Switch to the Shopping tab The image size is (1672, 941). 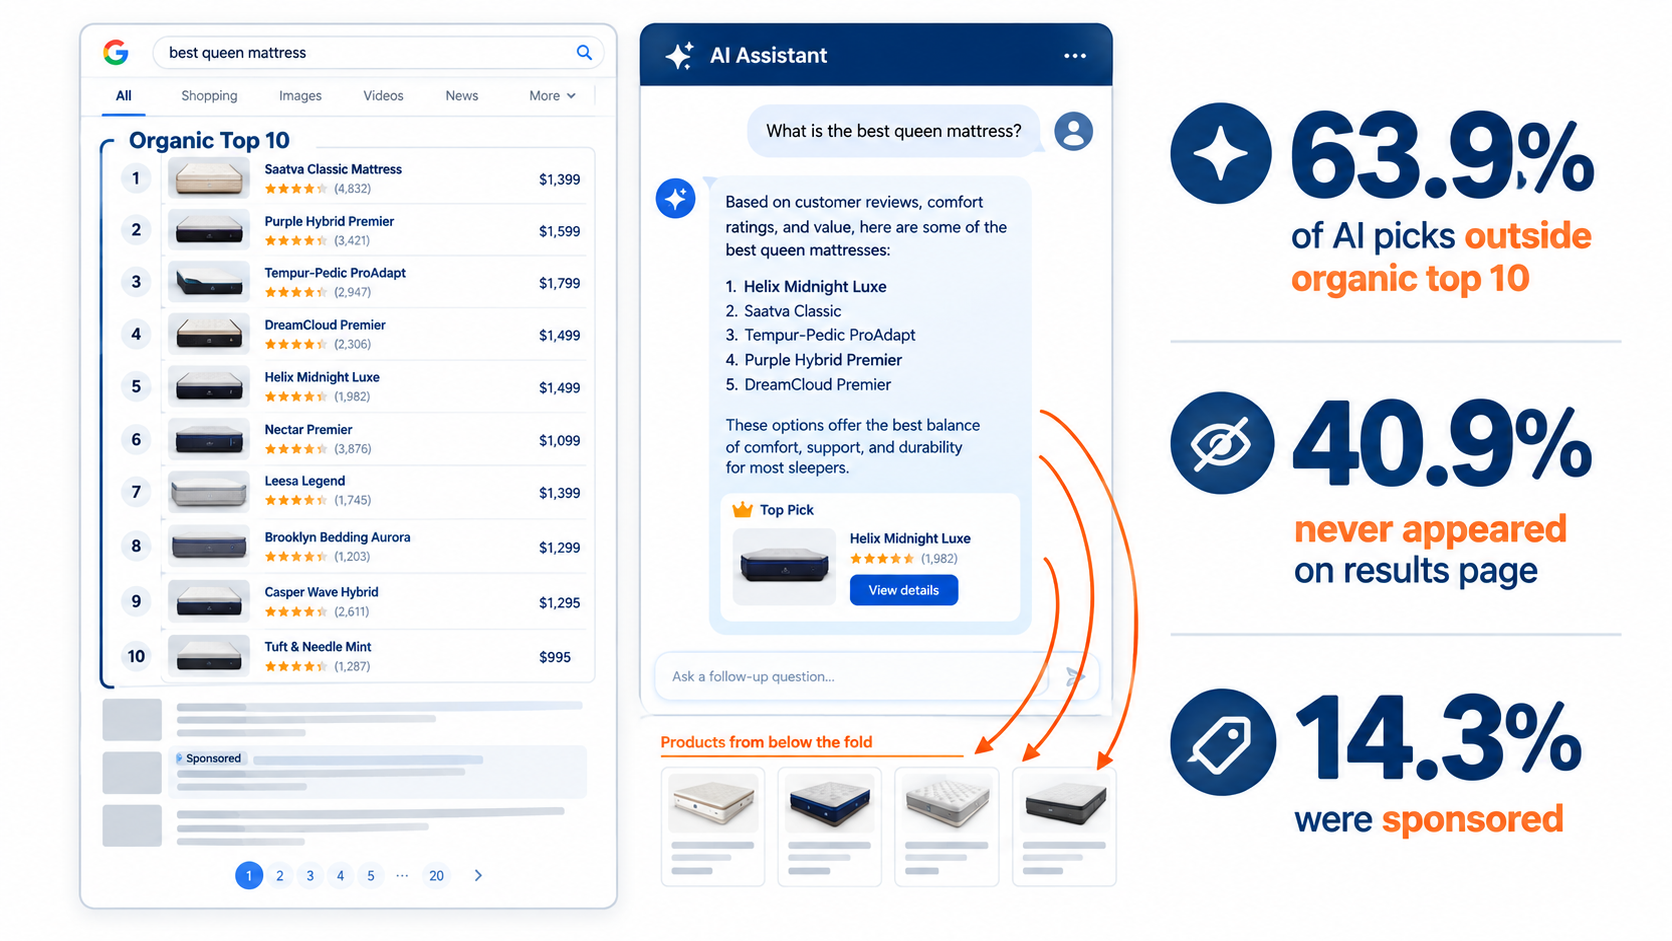click(209, 96)
